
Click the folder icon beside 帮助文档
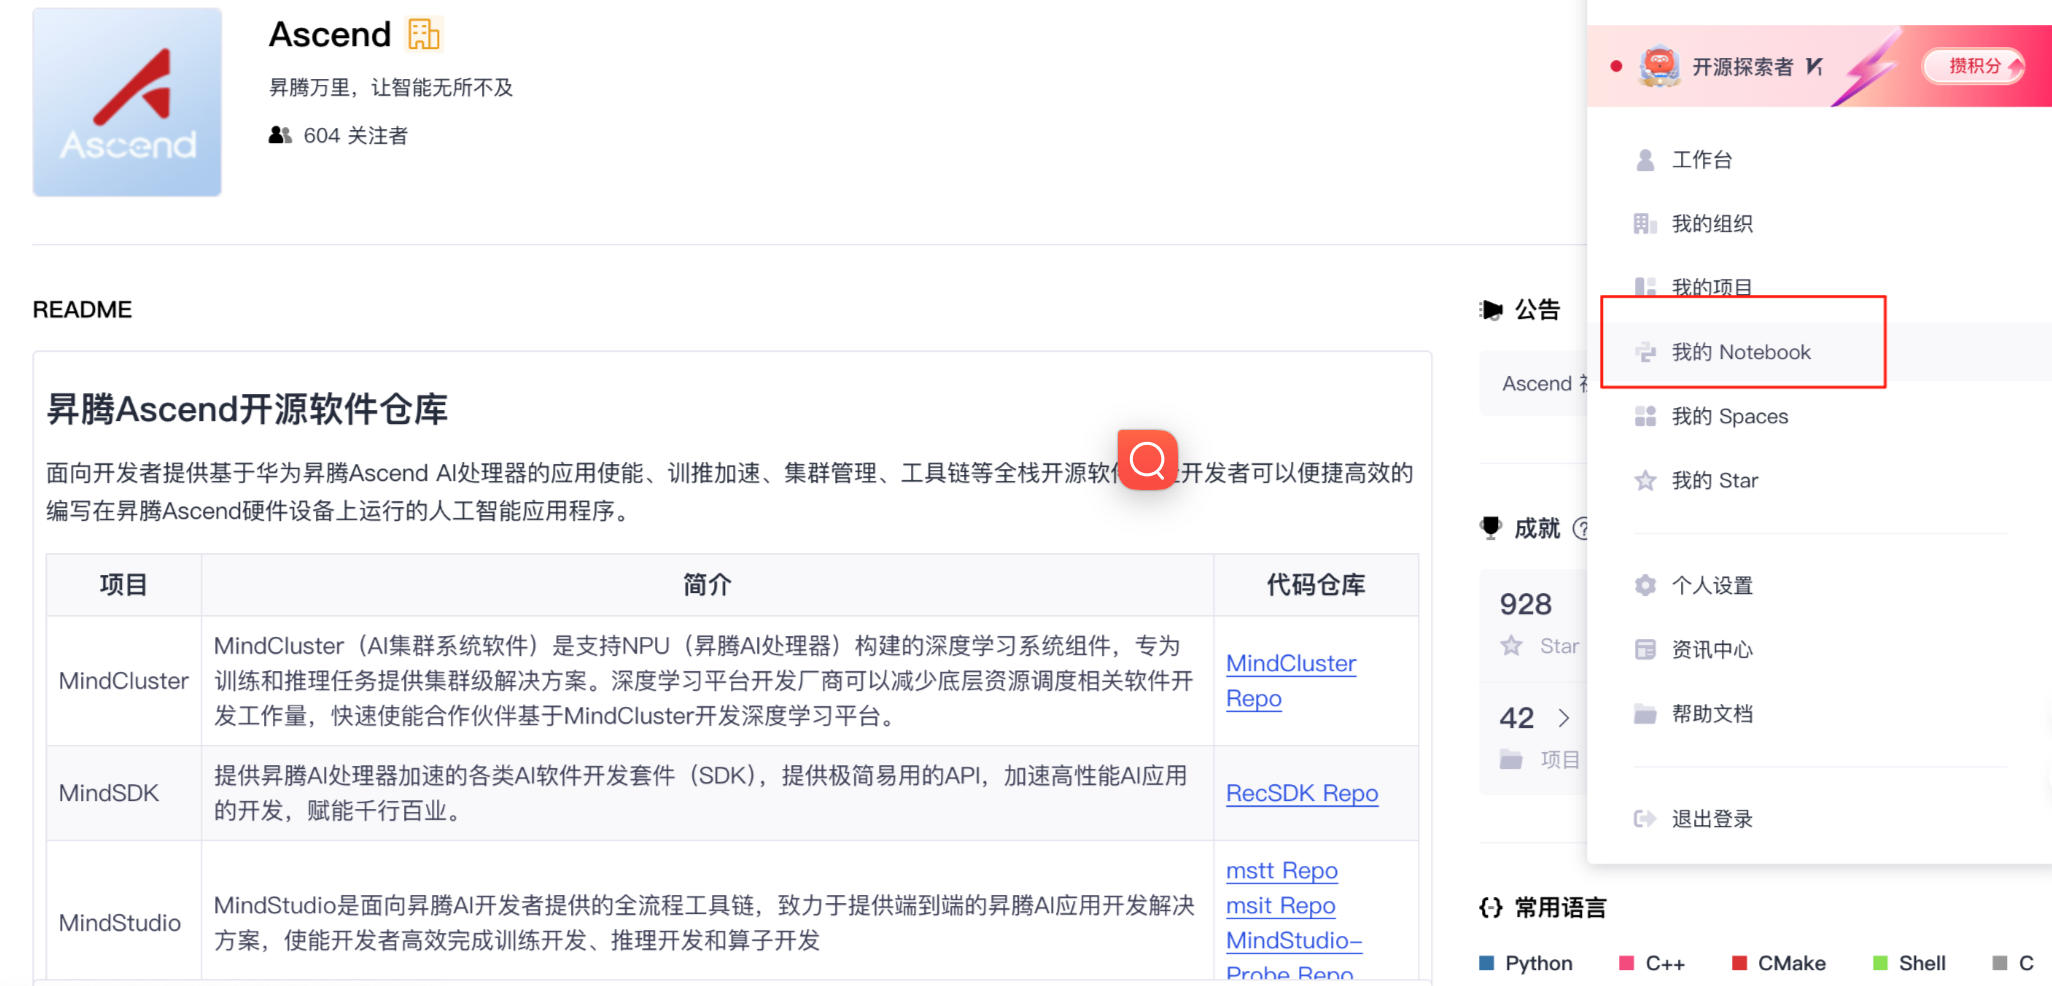click(1645, 714)
